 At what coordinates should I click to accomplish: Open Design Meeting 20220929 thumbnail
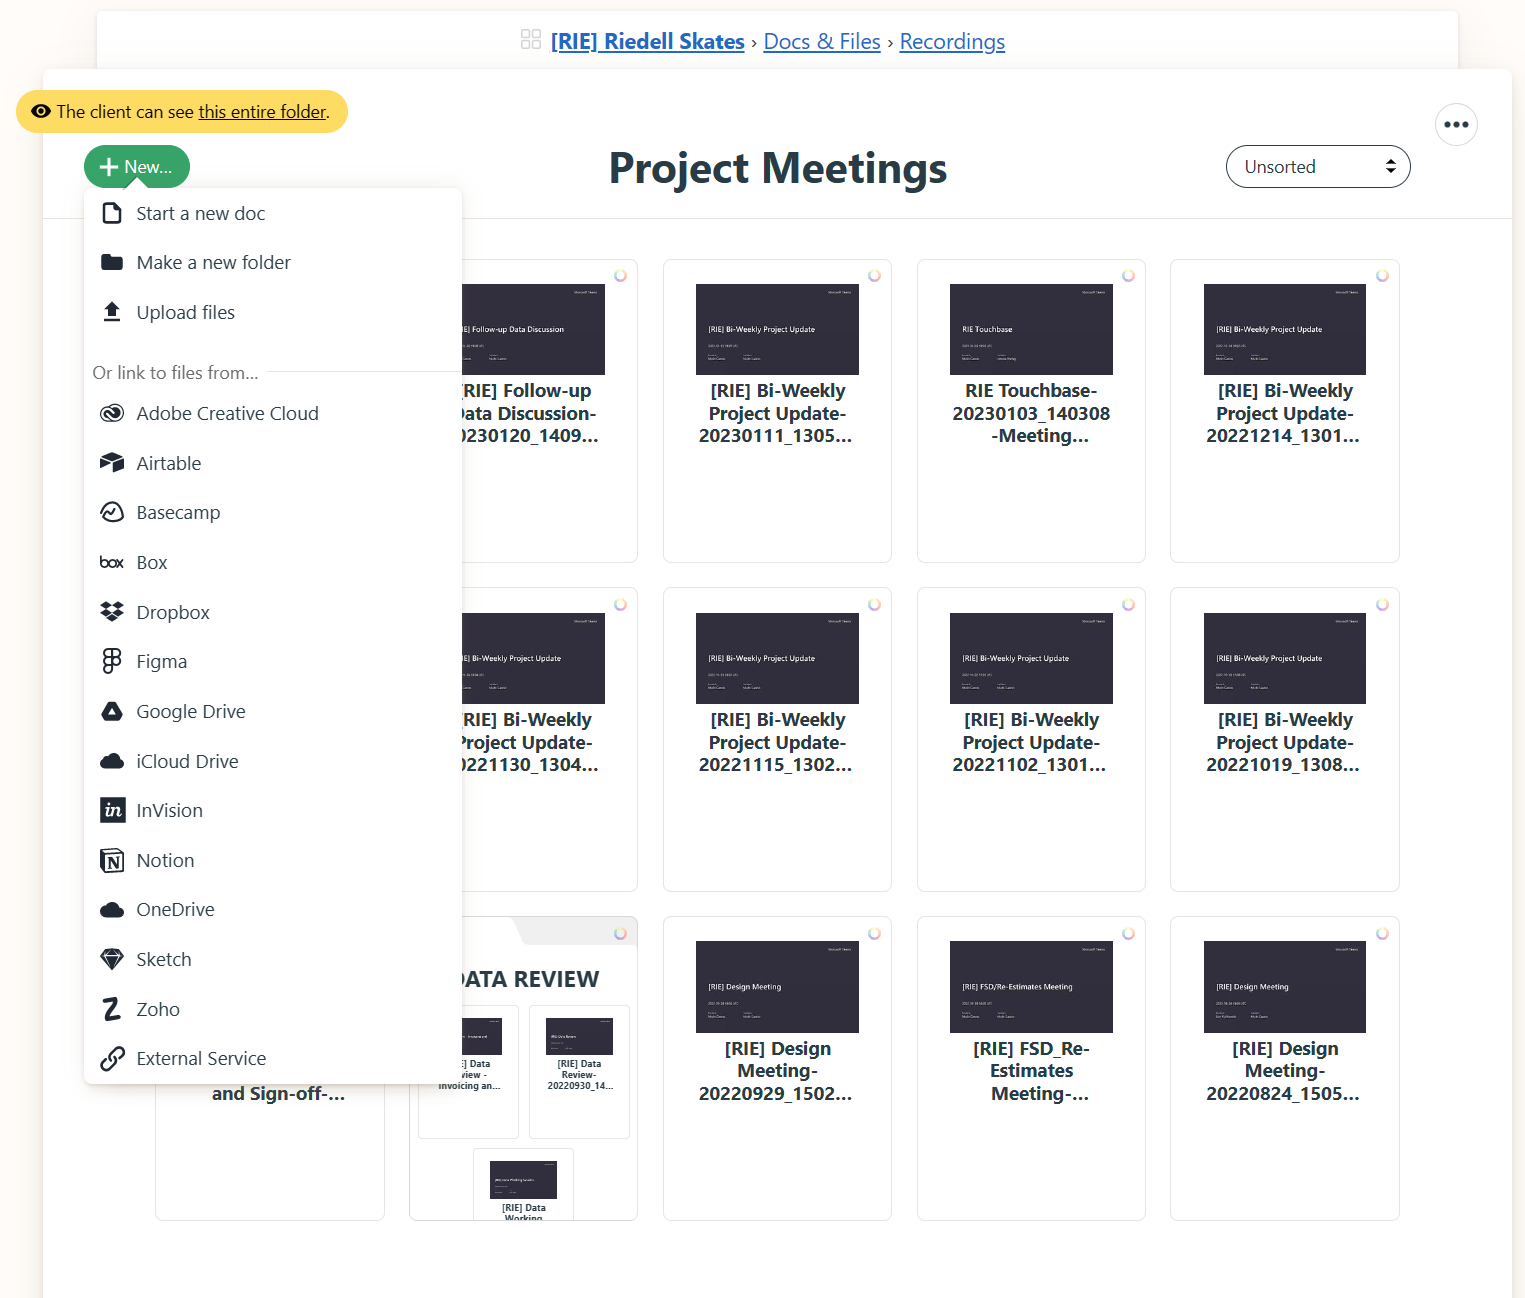pos(777,987)
